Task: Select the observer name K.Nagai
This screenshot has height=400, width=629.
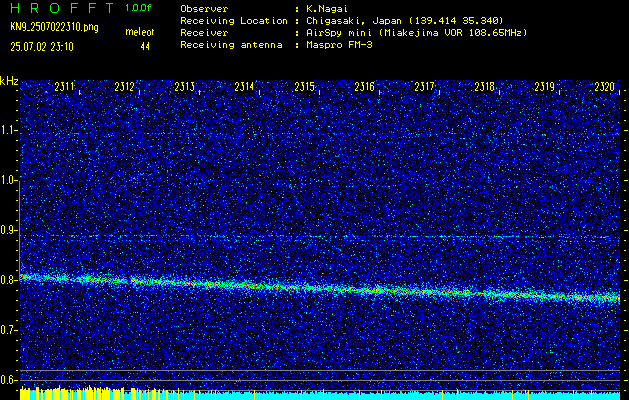Action: click(325, 9)
